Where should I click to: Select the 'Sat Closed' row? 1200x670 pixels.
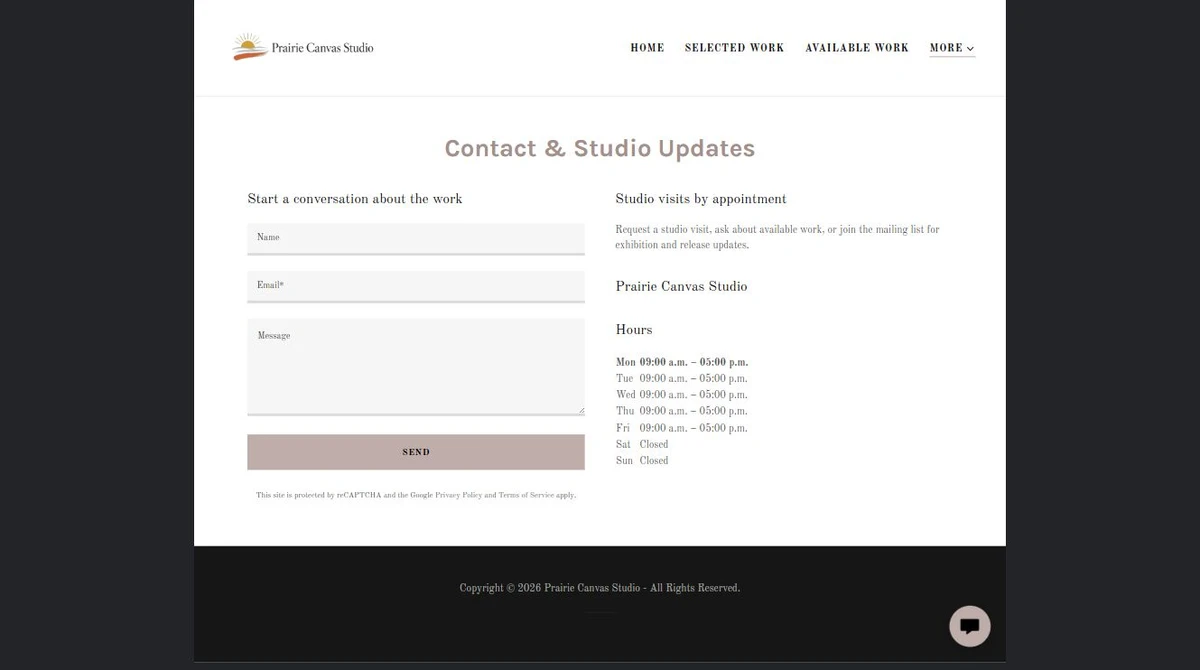[642, 444]
